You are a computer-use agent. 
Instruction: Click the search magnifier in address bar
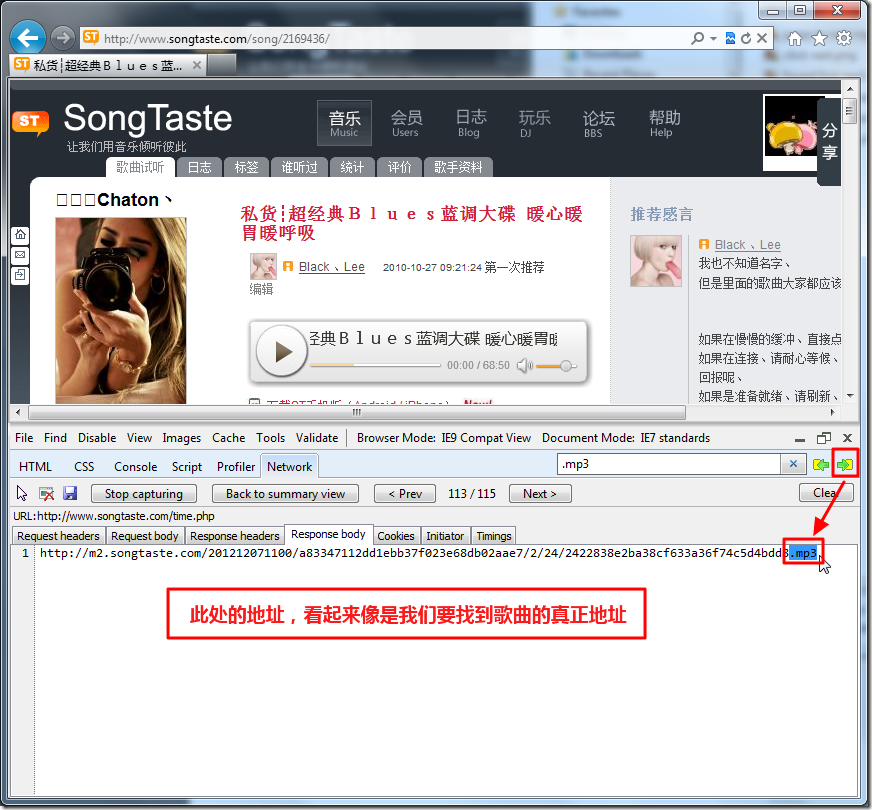point(697,38)
